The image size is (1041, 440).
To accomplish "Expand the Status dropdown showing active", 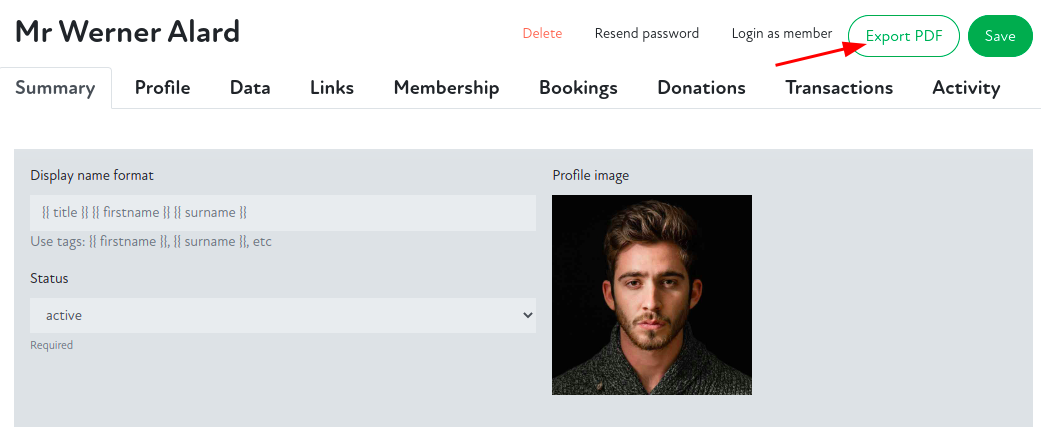I will tap(283, 315).
